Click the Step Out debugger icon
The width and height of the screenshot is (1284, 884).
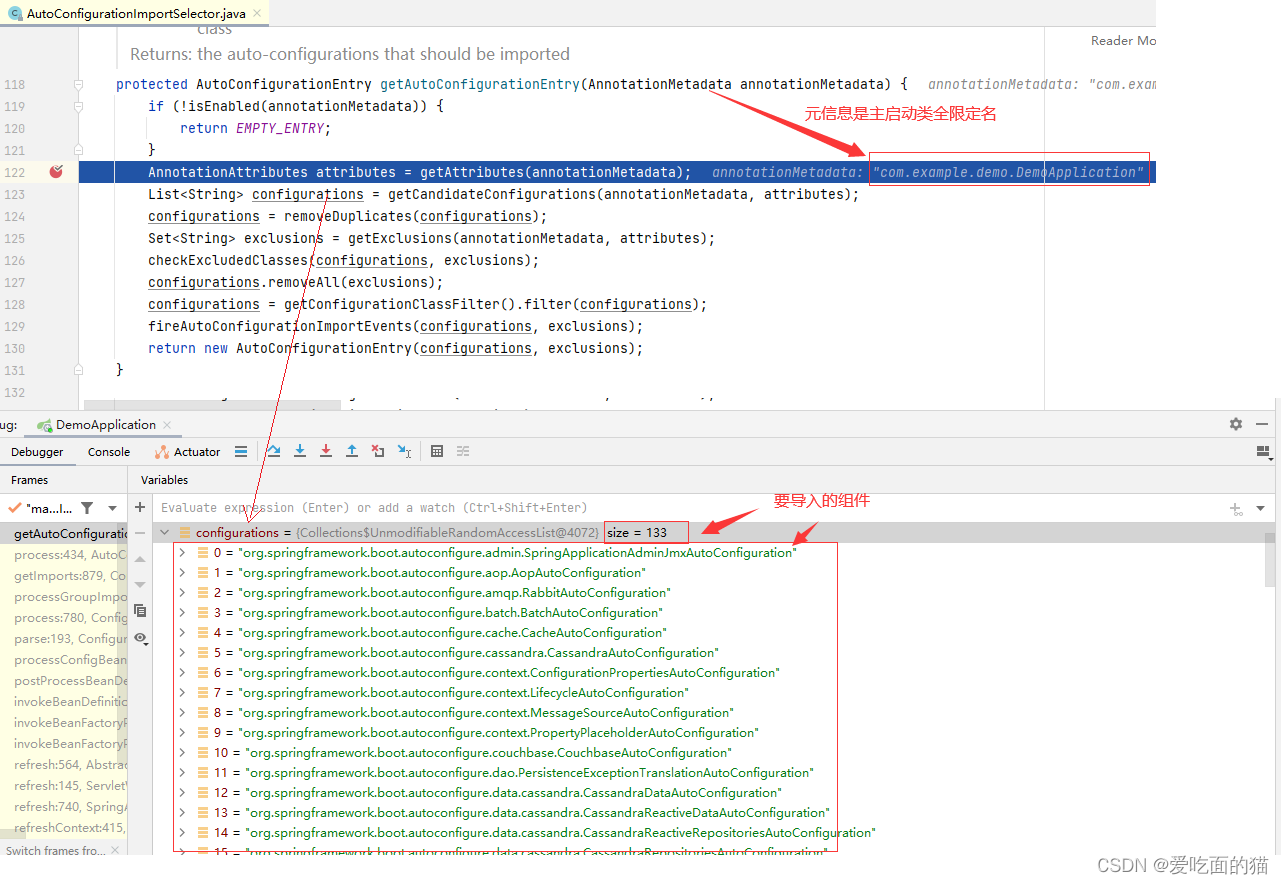351,451
